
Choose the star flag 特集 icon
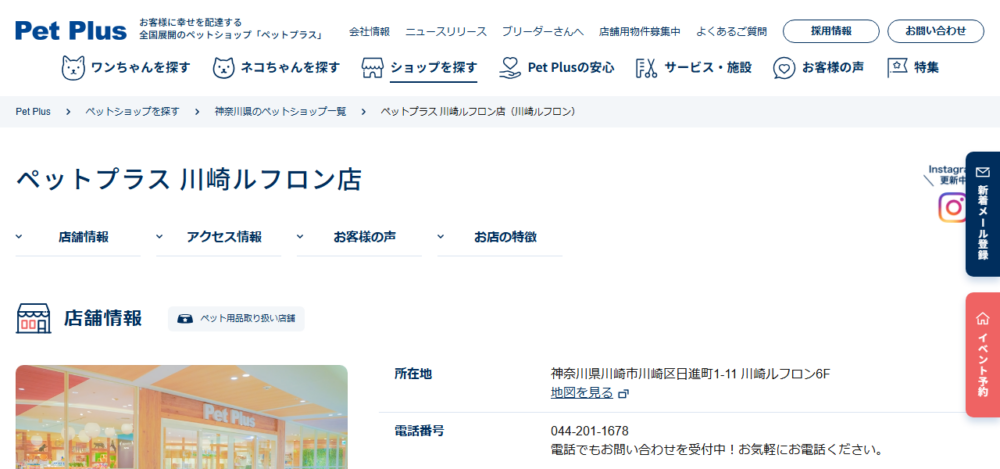(897, 68)
